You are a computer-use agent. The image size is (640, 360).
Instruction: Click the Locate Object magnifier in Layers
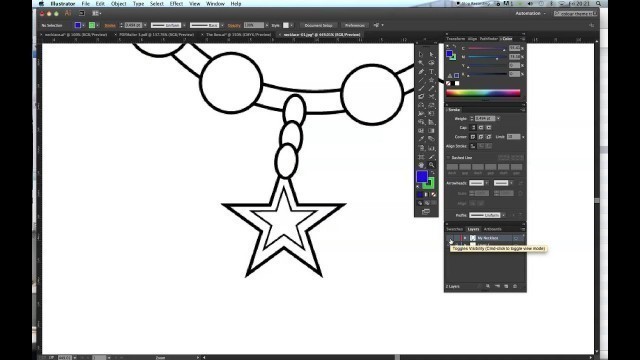[488, 287]
